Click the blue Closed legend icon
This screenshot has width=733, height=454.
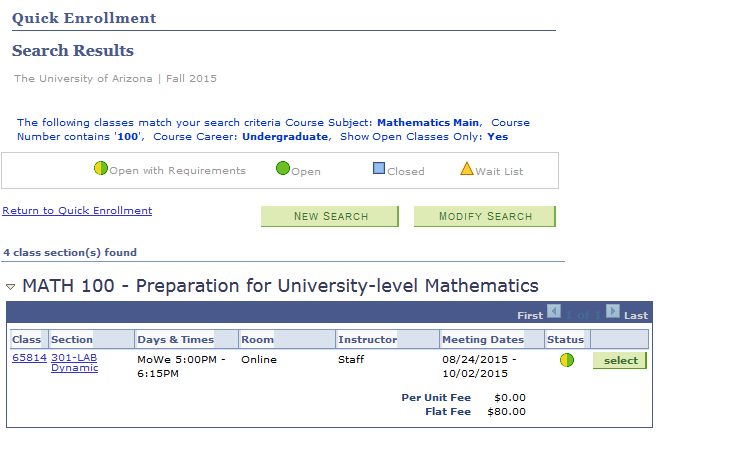[379, 169]
